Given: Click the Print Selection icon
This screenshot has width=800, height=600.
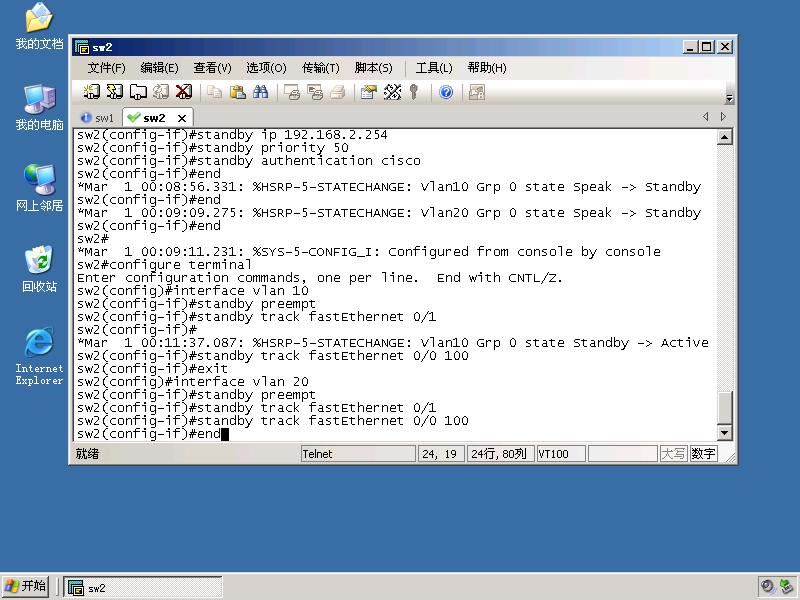Looking at the screenshot, I should click(315, 92).
